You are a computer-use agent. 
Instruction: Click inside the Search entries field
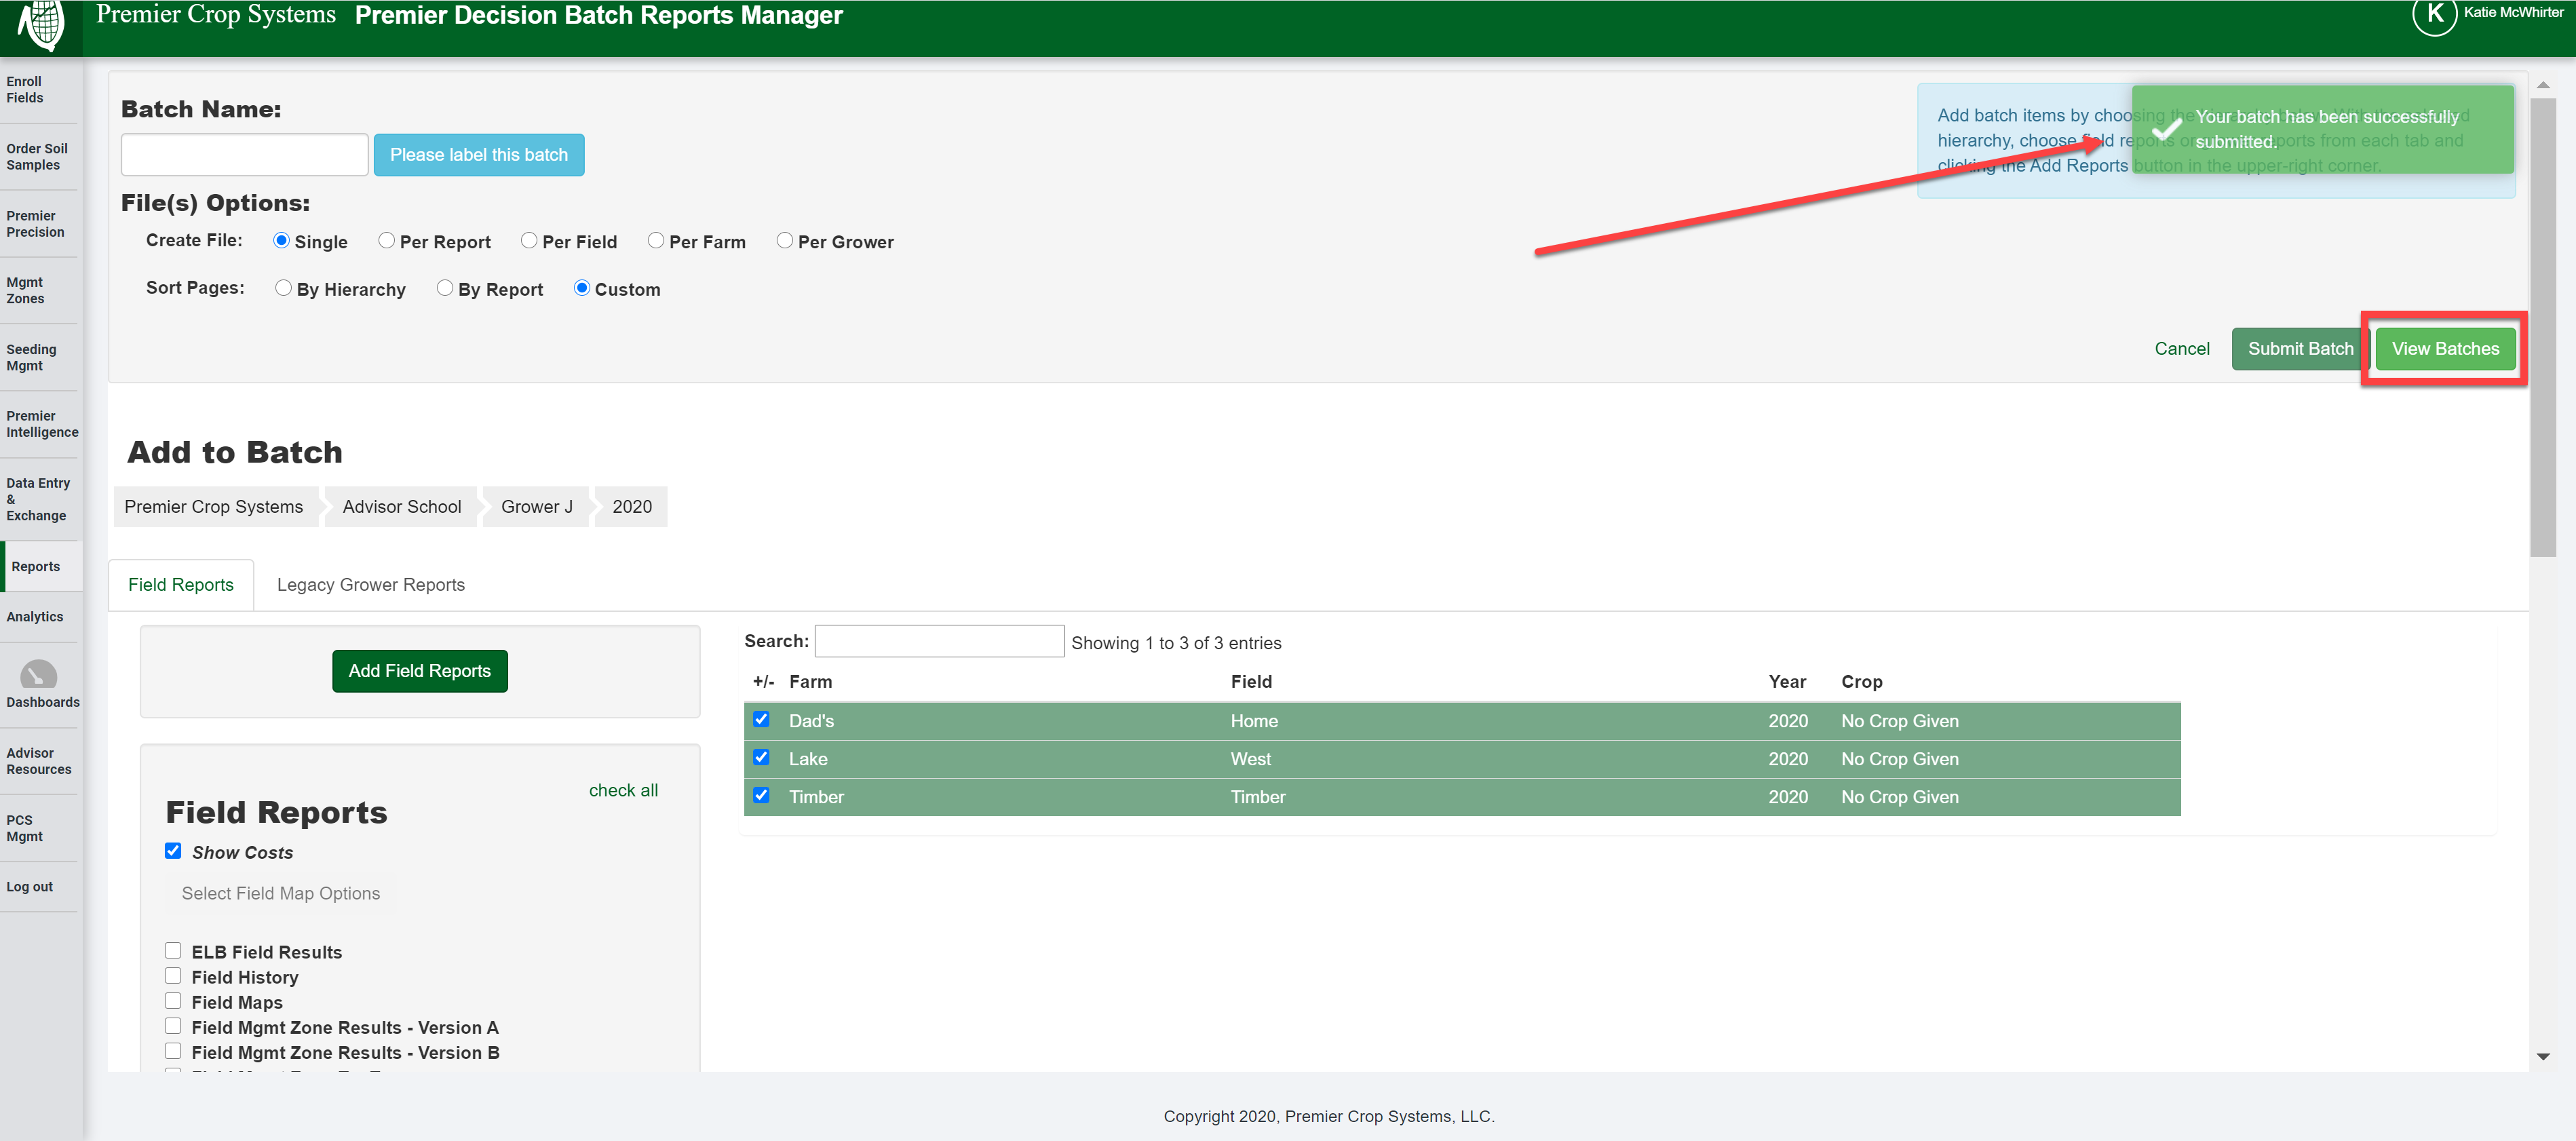pyautogui.click(x=938, y=640)
